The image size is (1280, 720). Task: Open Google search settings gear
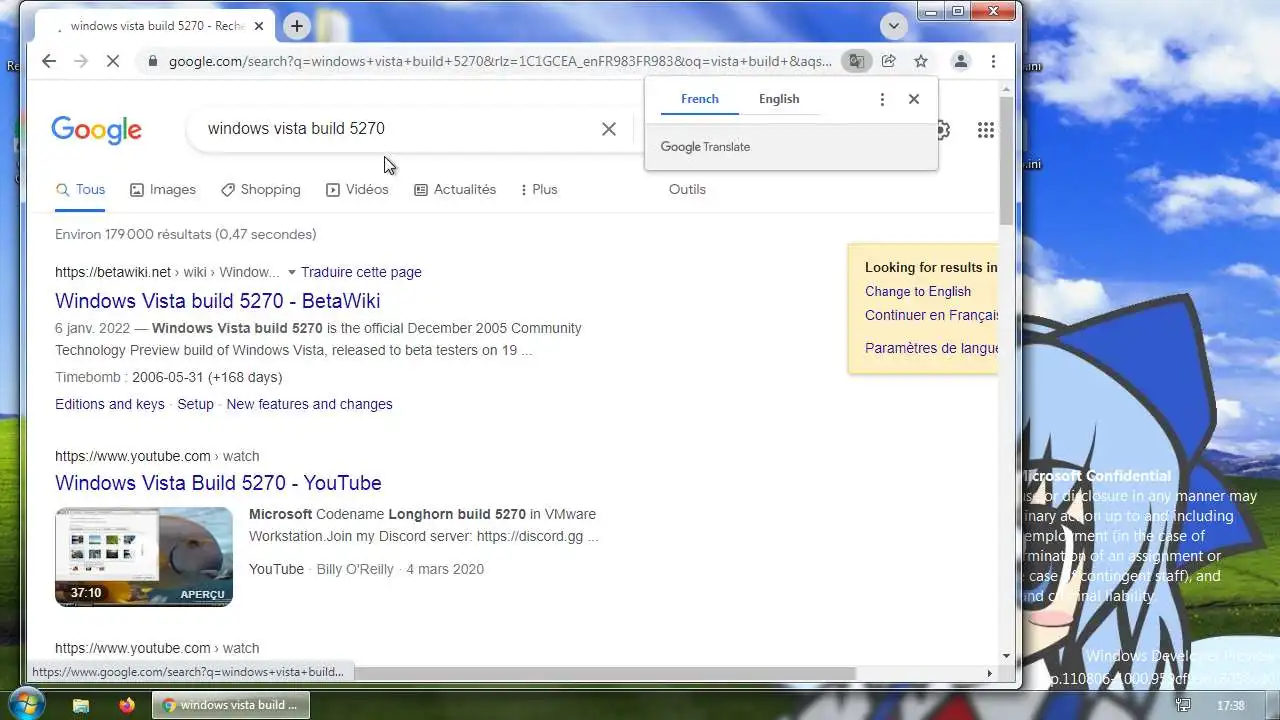pyautogui.click(x=942, y=130)
